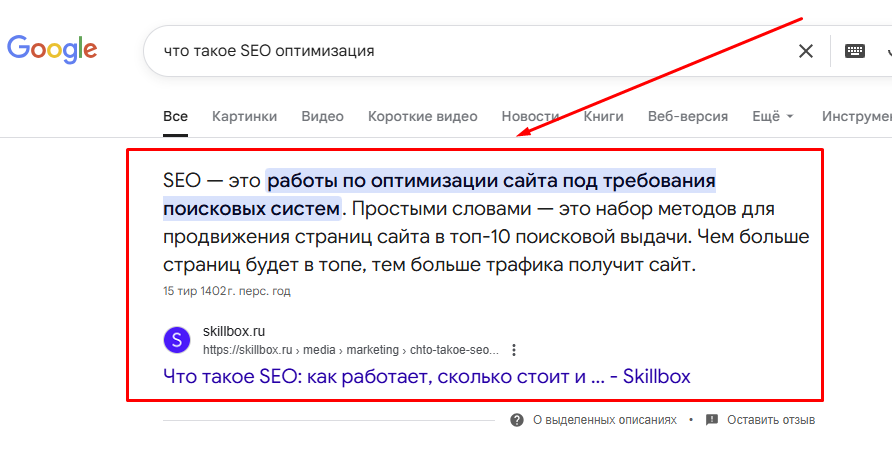Open the on-screen keyboard icon
Screen dimensions: 892x466
(x=854, y=51)
